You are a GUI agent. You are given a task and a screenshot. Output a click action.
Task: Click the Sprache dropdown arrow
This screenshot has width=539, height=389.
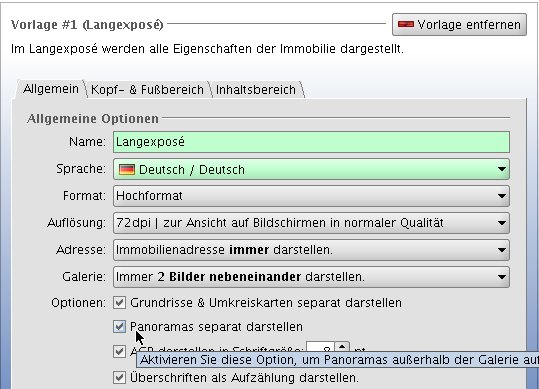(502, 169)
